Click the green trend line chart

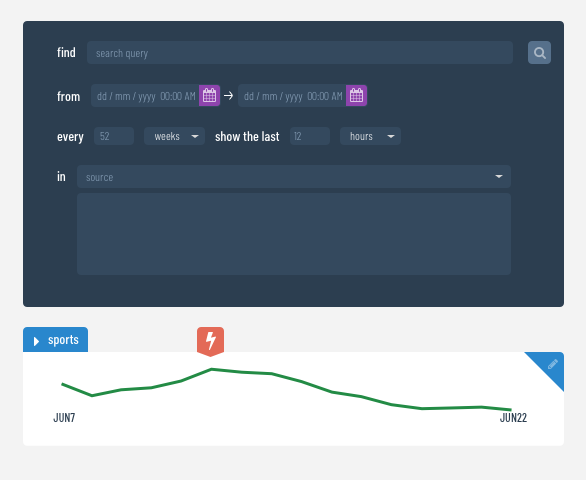point(286,389)
